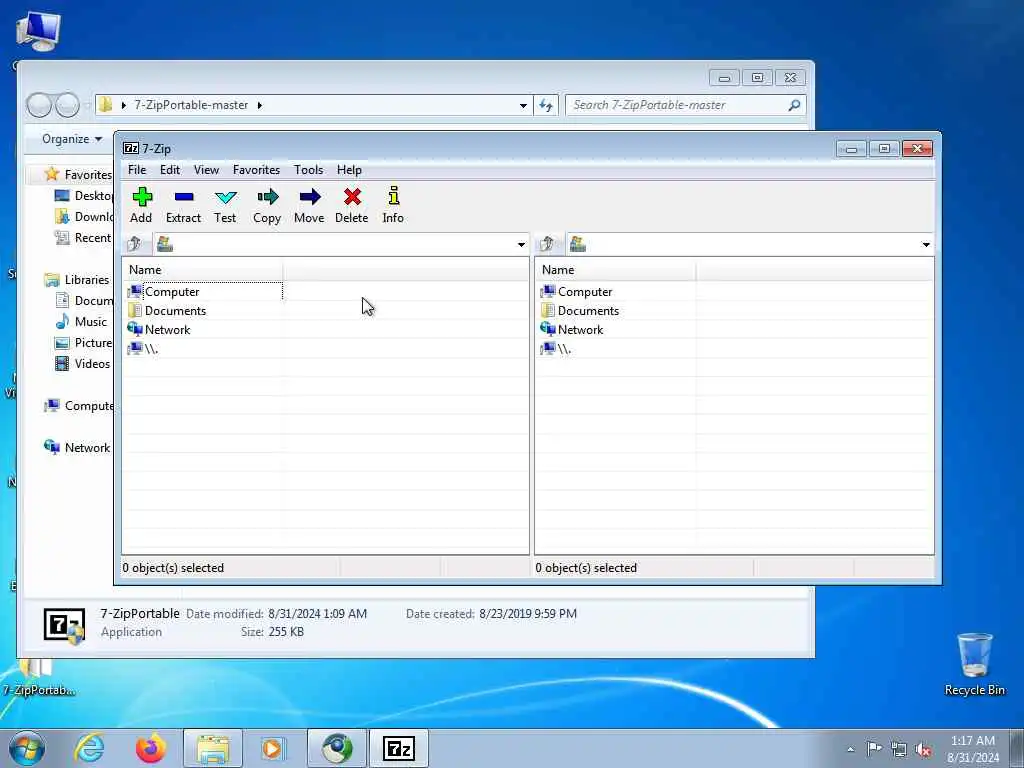1024x768 pixels.
Task: Click the Explorer refresh button
Action: coord(546,105)
